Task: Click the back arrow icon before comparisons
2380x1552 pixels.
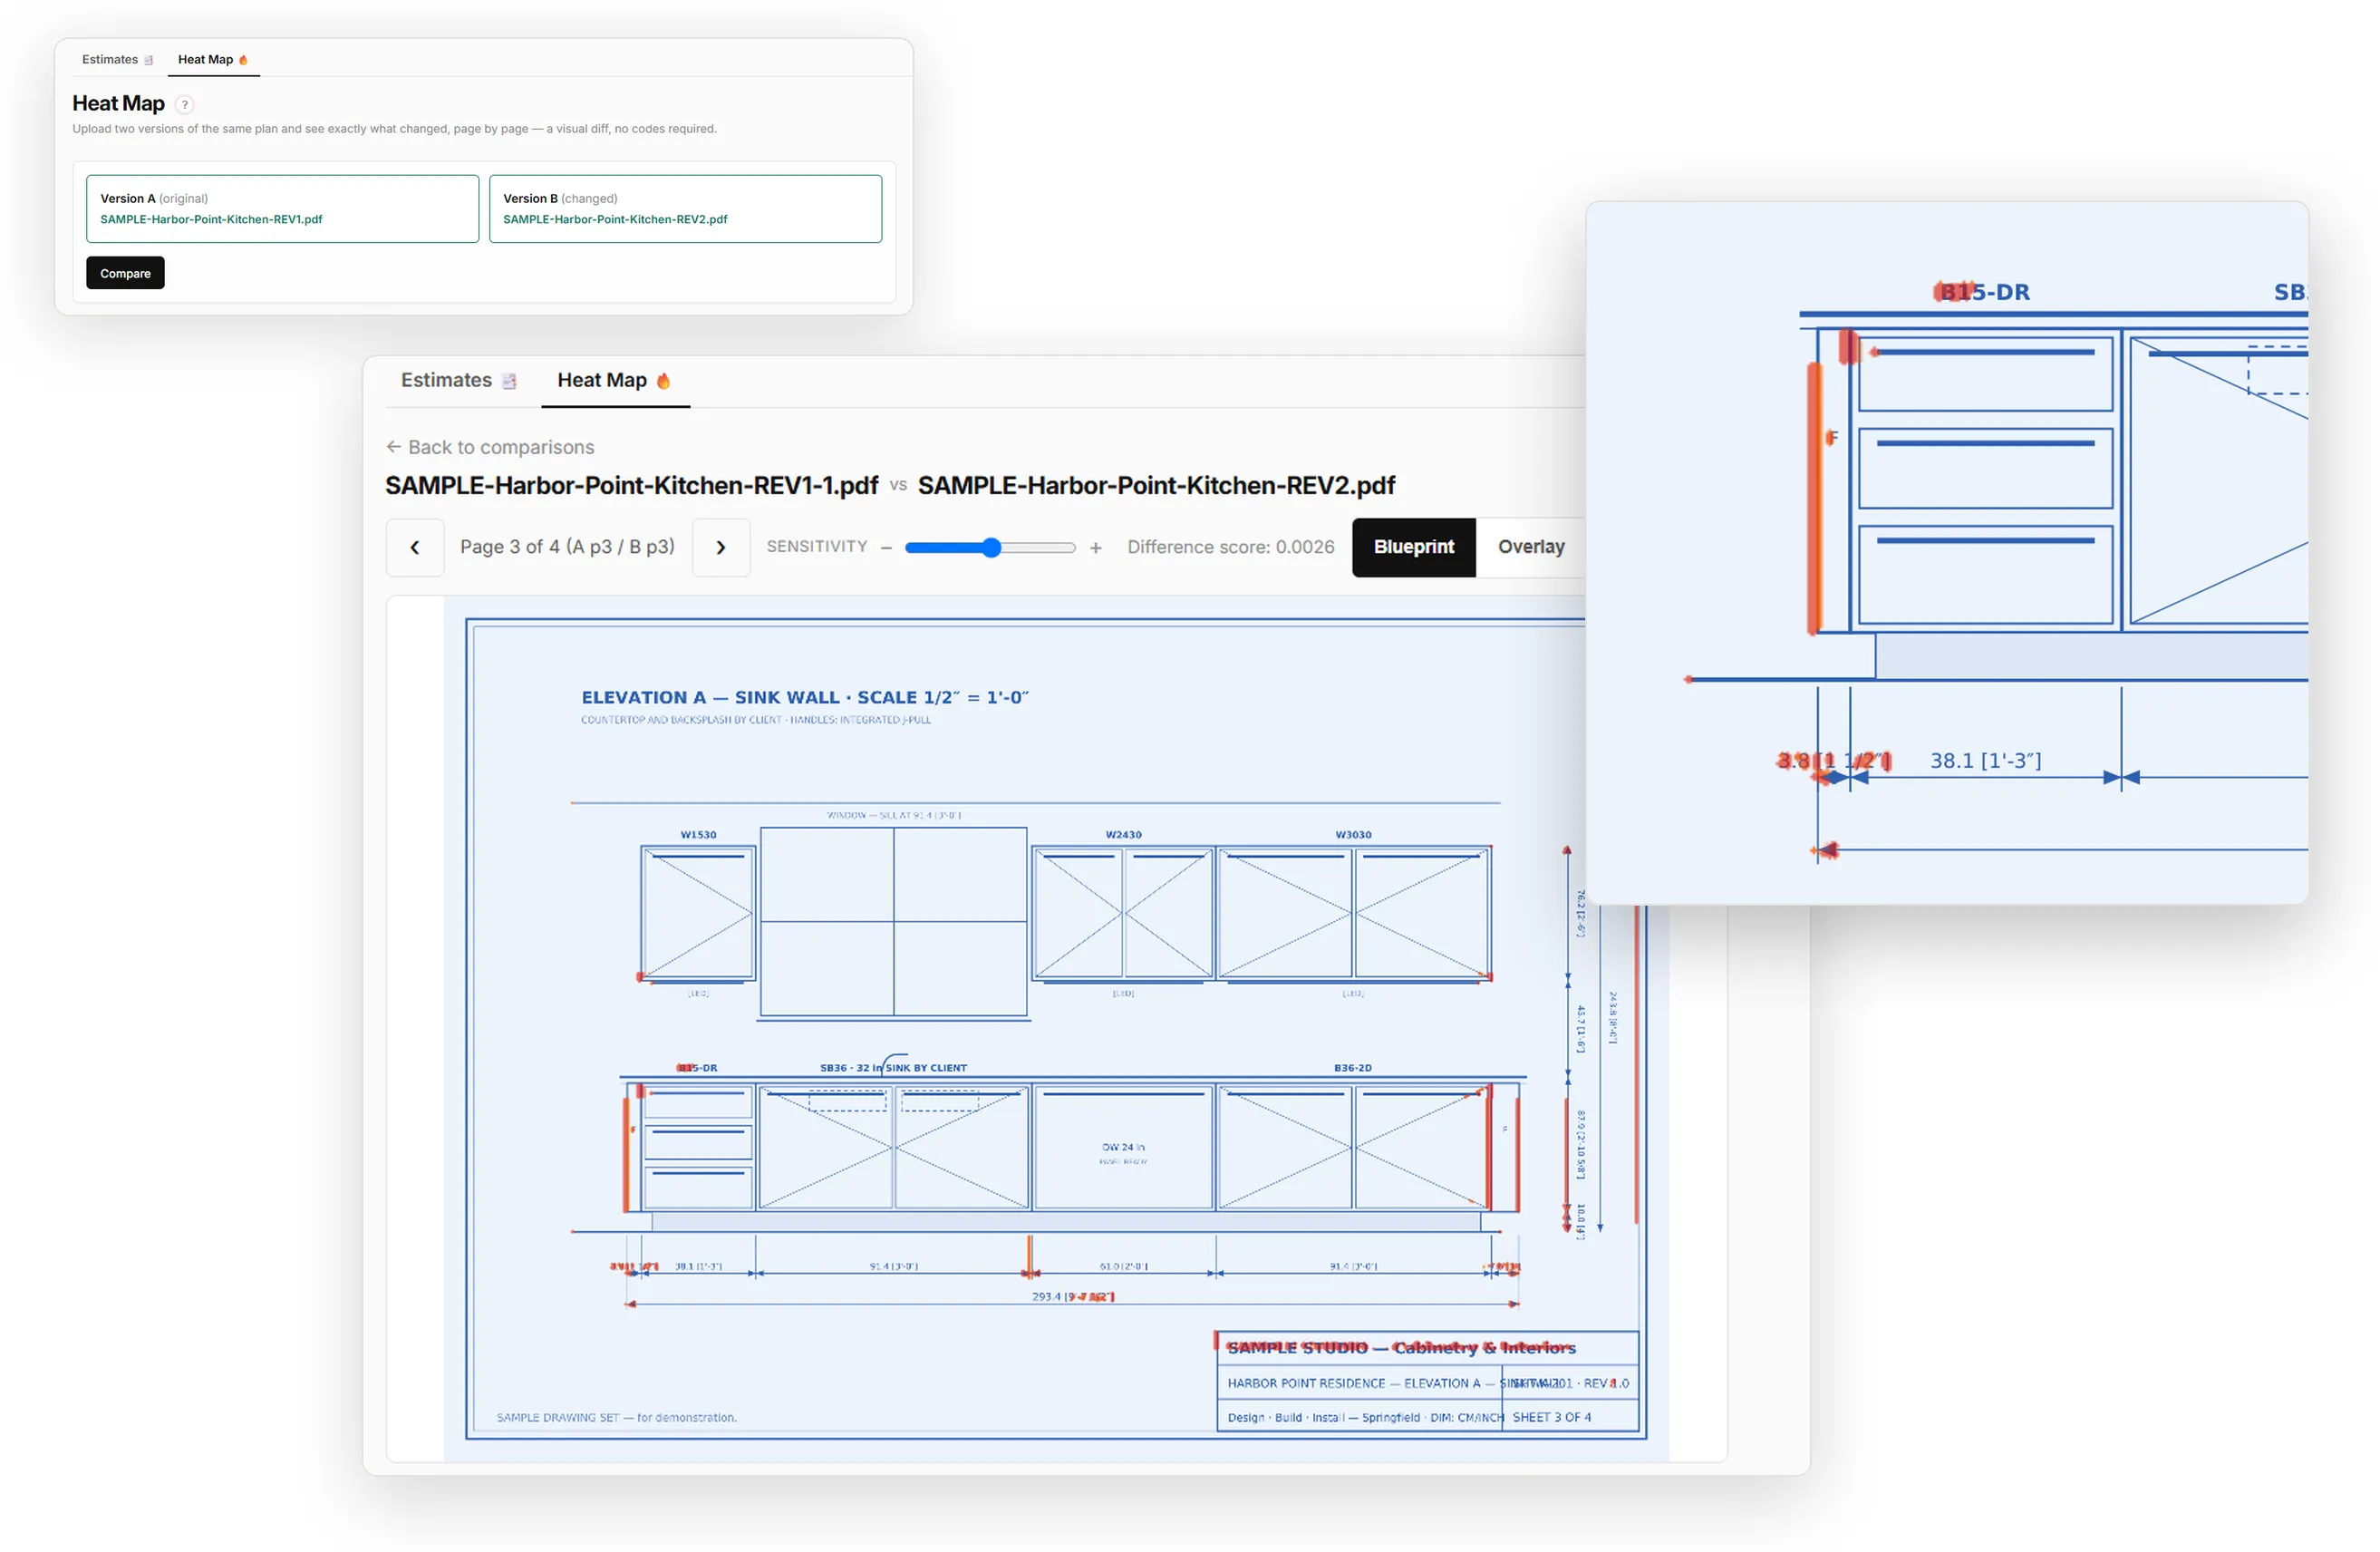Action: point(394,447)
